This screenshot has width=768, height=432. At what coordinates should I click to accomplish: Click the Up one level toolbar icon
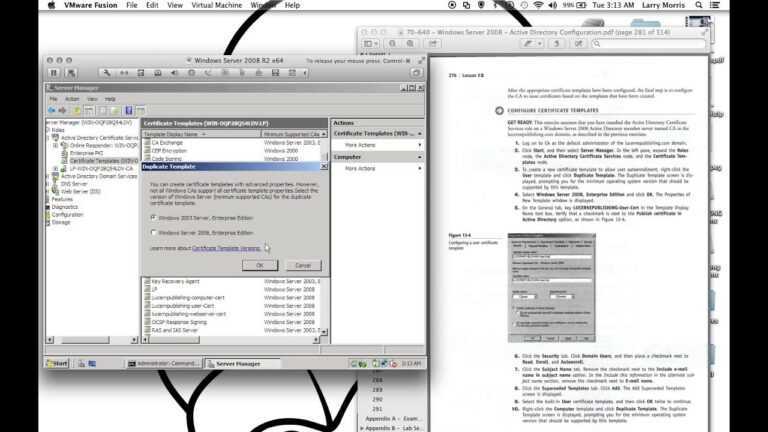coord(77,111)
